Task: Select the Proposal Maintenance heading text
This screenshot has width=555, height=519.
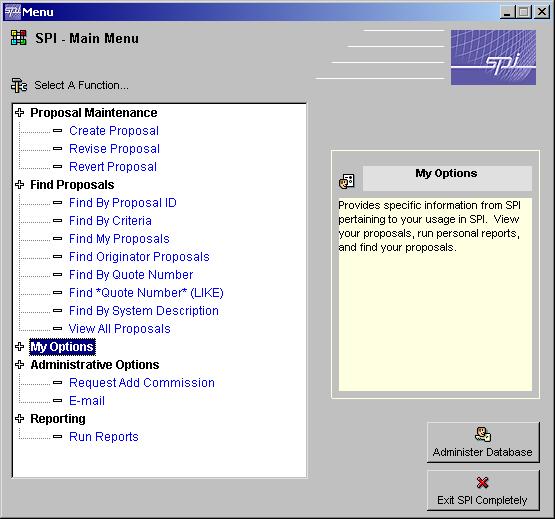Action: (x=94, y=113)
